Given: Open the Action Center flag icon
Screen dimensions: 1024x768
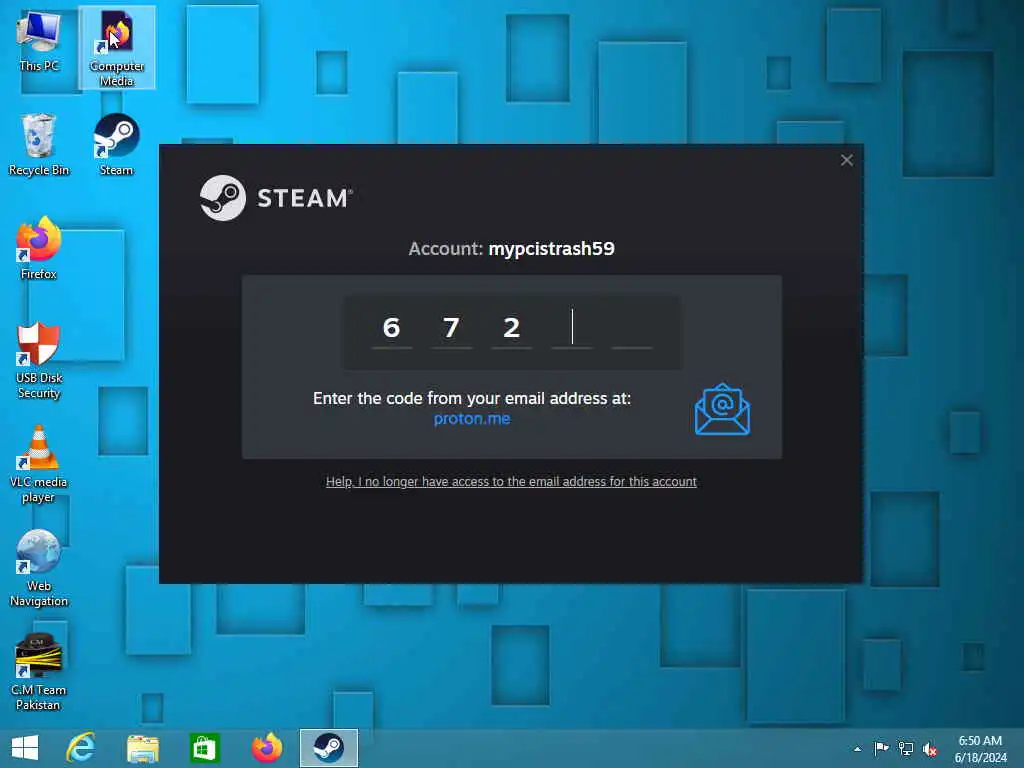Looking at the screenshot, I should pyautogui.click(x=881, y=748).
